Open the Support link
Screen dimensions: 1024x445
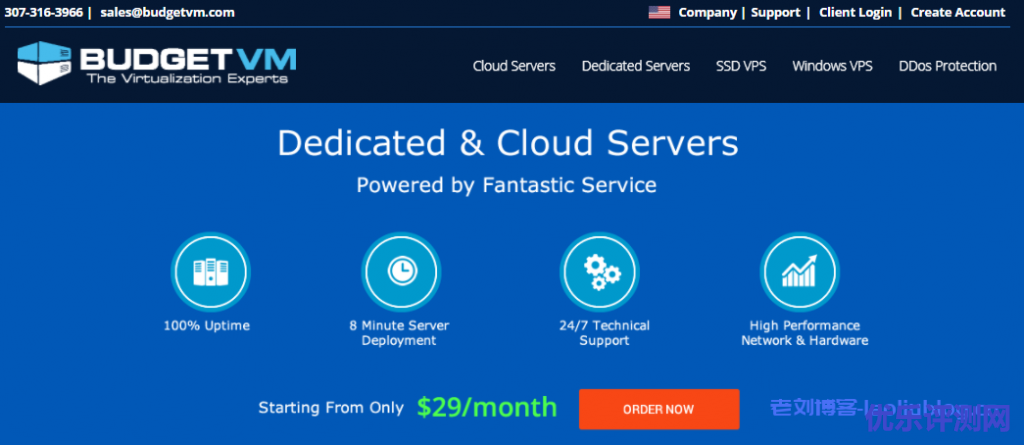775,13
